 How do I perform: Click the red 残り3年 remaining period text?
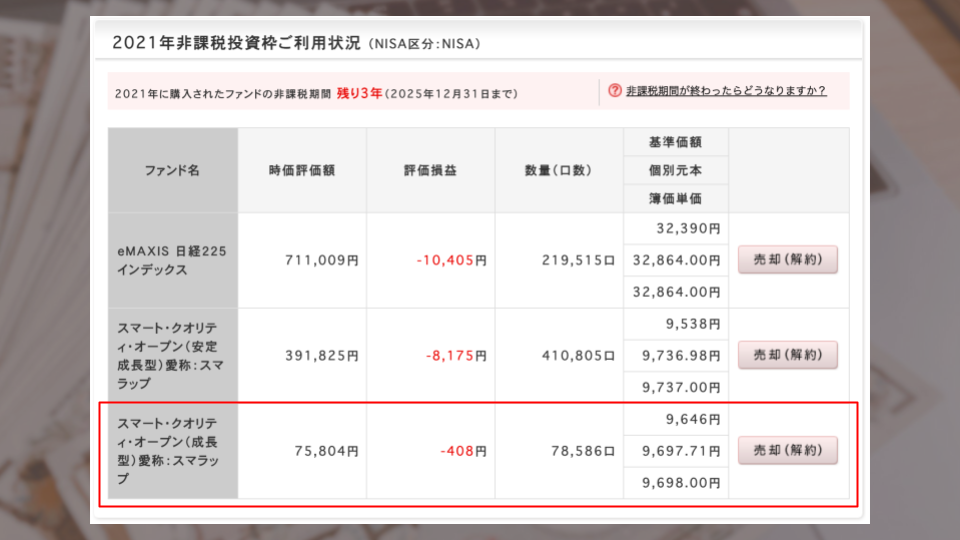point(360,93)
